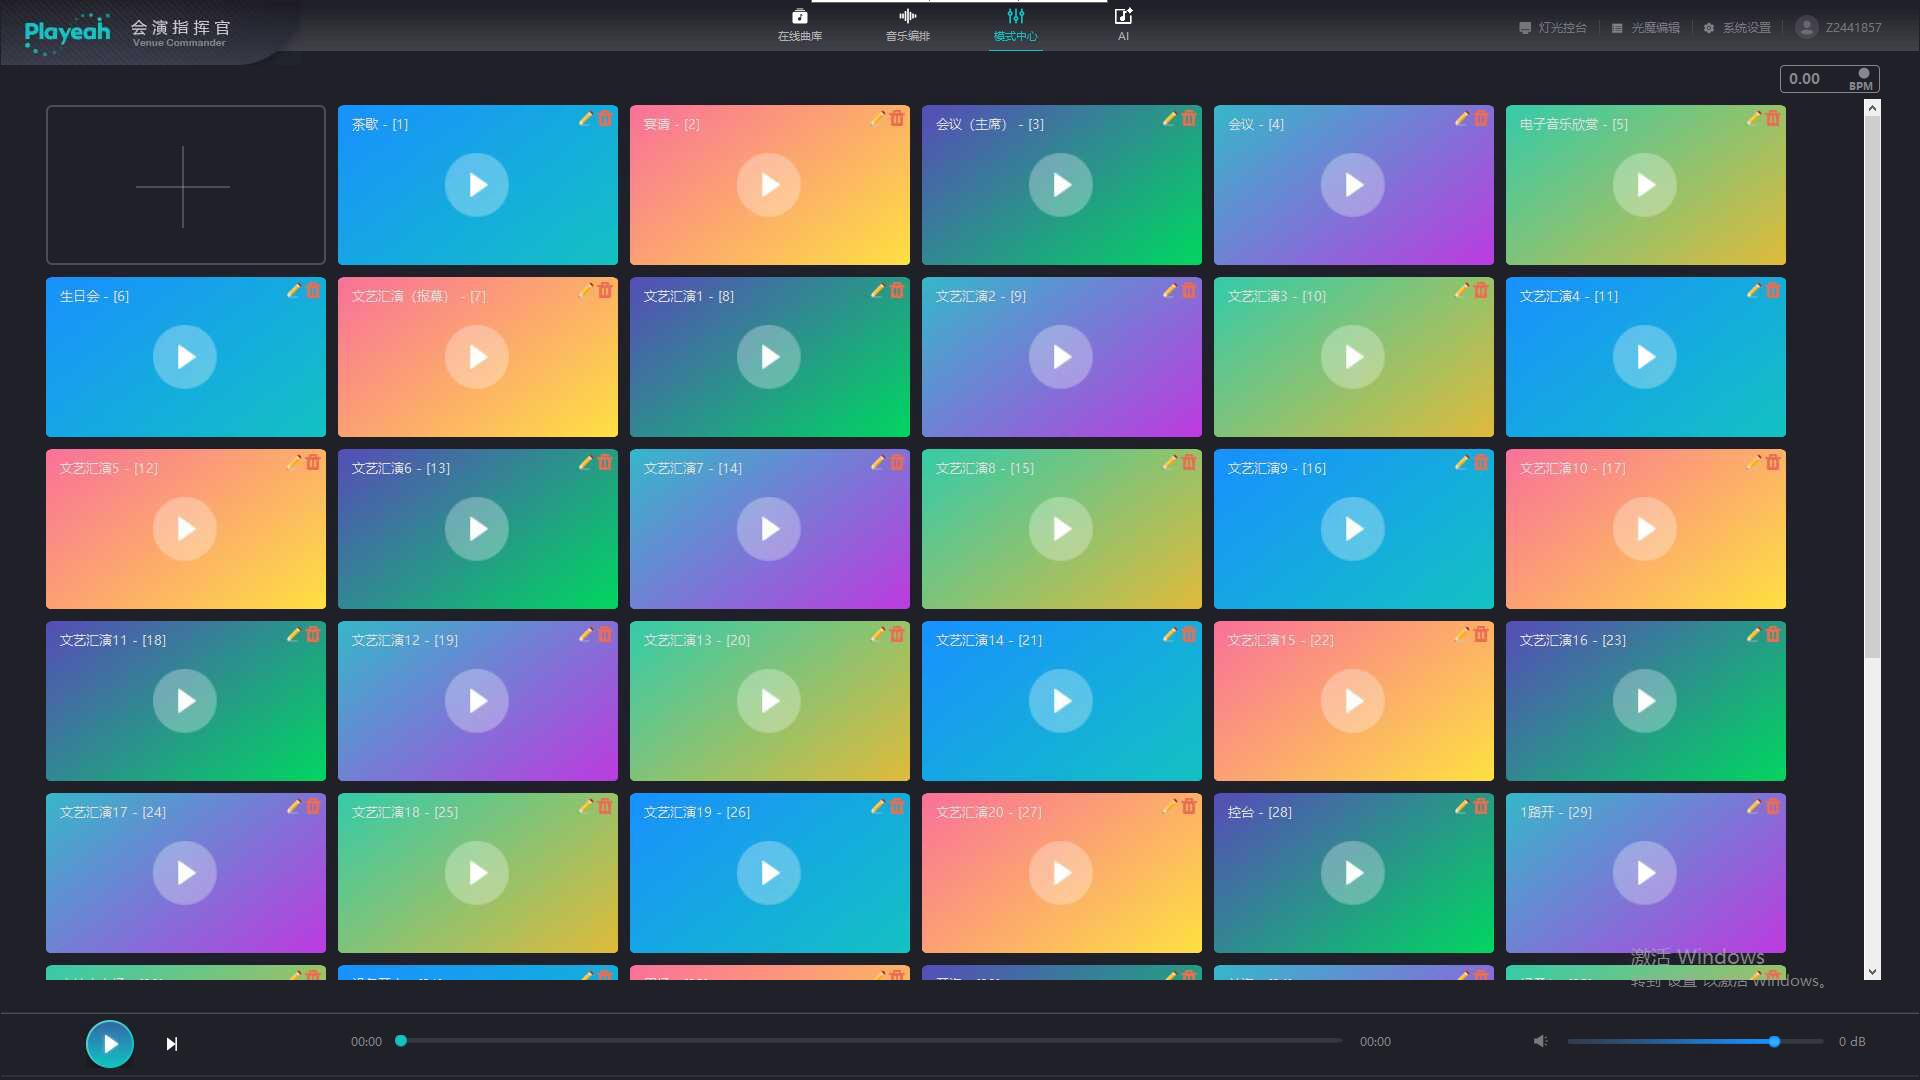The height and width of the screenshot is (1080, 1920).
Task: Edit the 会议（主席） - [3] mode
Action: (x=1170, y=119)
